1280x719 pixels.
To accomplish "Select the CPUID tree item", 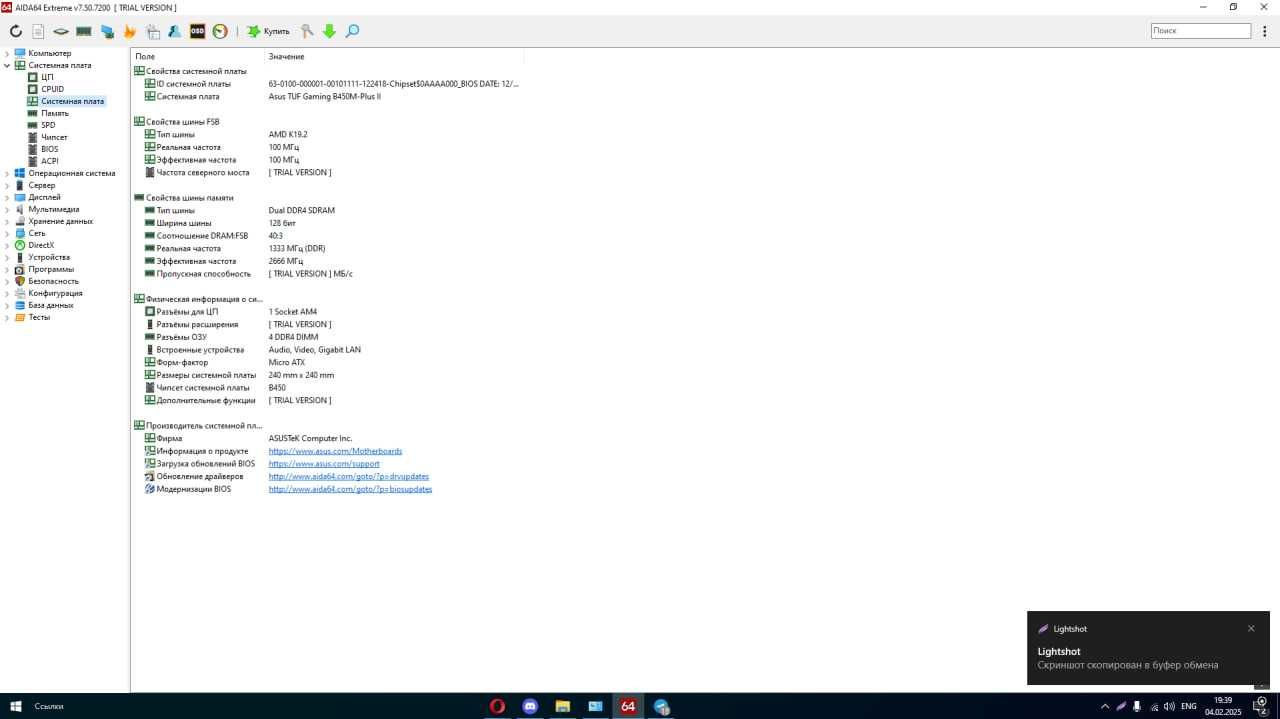I will pos(52,89).
